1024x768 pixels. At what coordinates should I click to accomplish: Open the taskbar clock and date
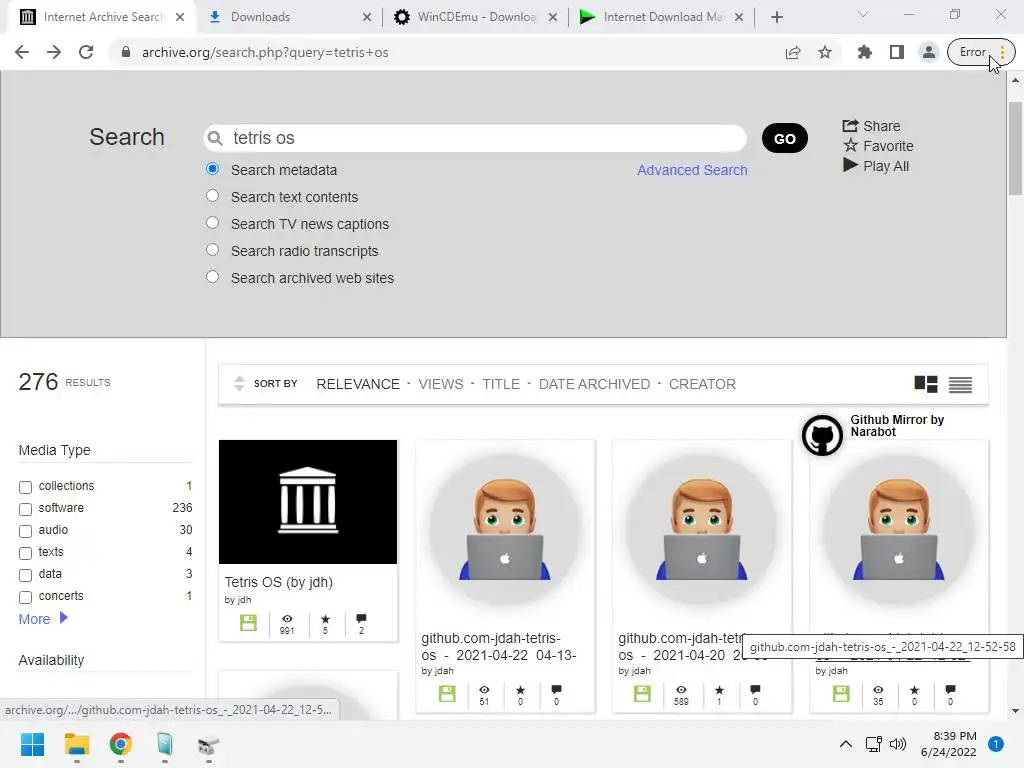[948, 744]
